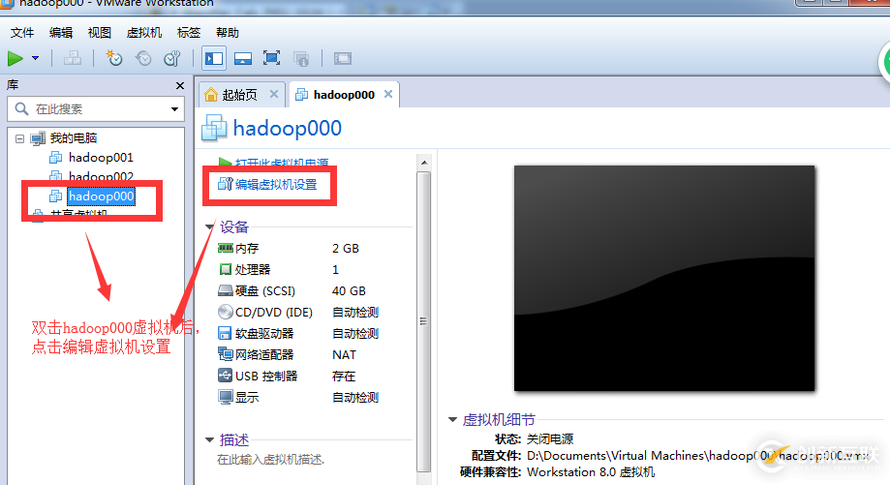This screenshot has width=890, height=485.
Task: Click the 处理器 processor device icon
Action: click(x=225, y=269)
